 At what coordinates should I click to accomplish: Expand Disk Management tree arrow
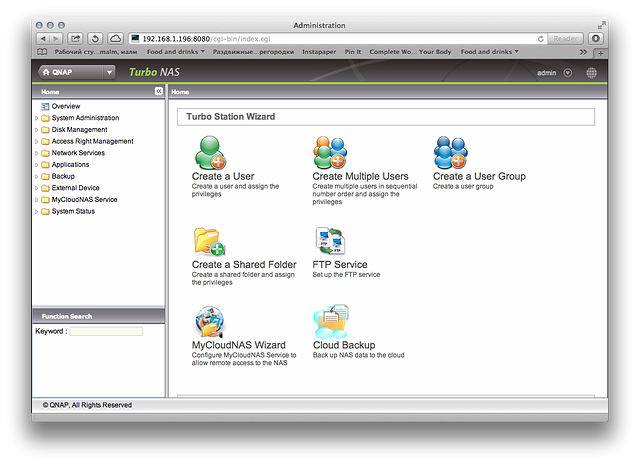[36, 130]
